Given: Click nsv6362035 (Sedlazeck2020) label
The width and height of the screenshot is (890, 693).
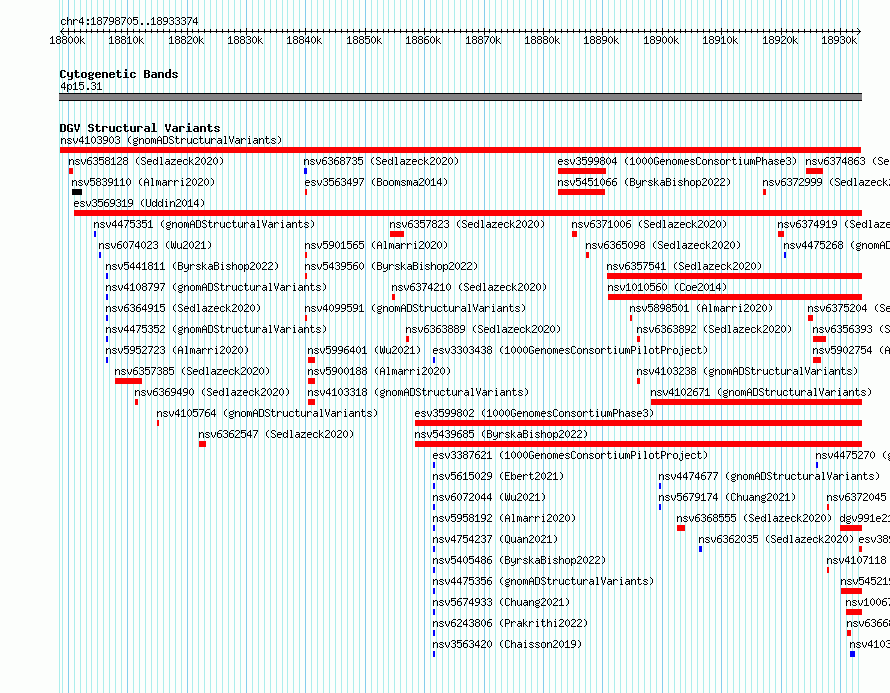Looking at the screenshot, I should click(776, 539).
